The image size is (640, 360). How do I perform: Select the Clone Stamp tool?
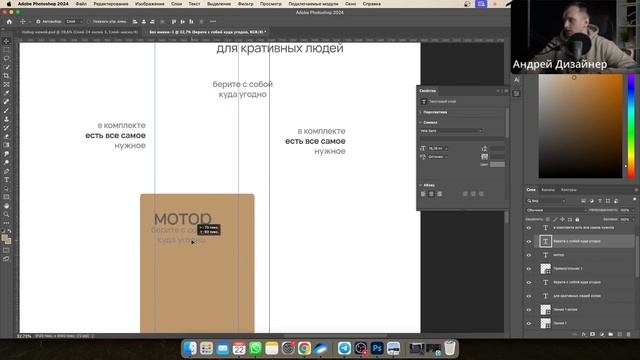click(x=7, y=119)
